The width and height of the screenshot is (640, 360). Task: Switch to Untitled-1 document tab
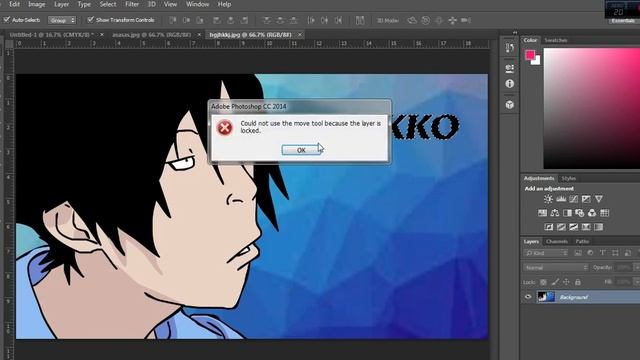[x=51, y=35]
